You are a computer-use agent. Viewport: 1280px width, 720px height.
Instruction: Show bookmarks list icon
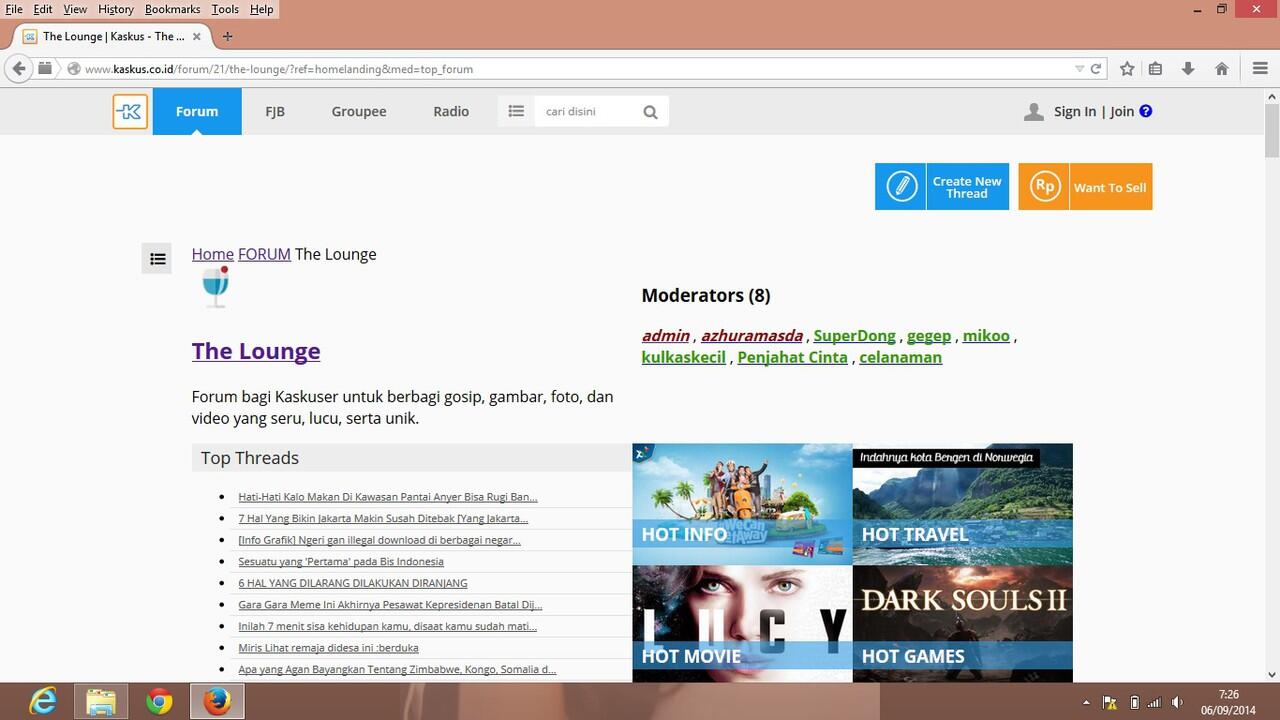[x=1155, y=69]
